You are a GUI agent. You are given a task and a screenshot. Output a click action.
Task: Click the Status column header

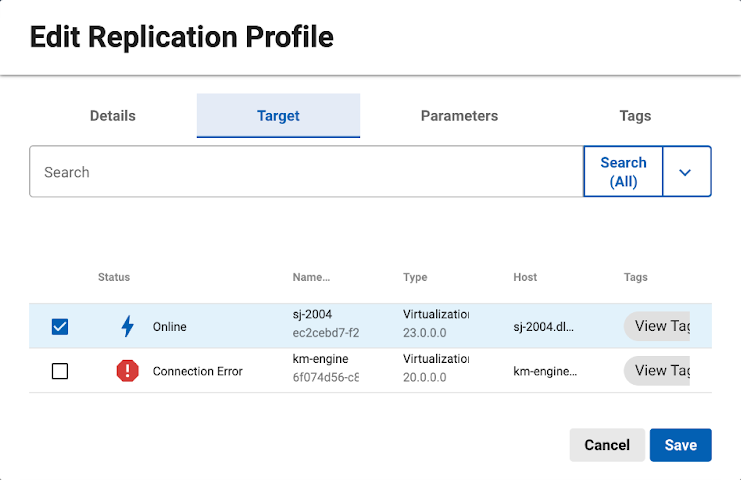tap(114, 277)
